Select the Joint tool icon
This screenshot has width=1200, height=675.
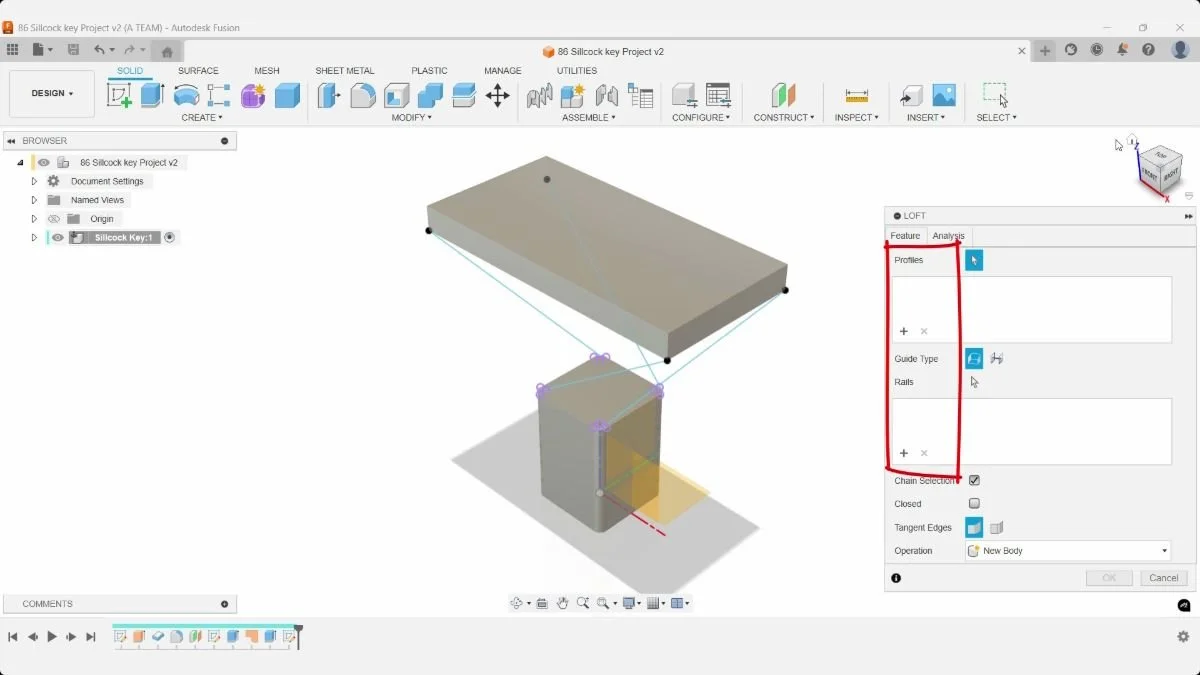pos(606,95)
